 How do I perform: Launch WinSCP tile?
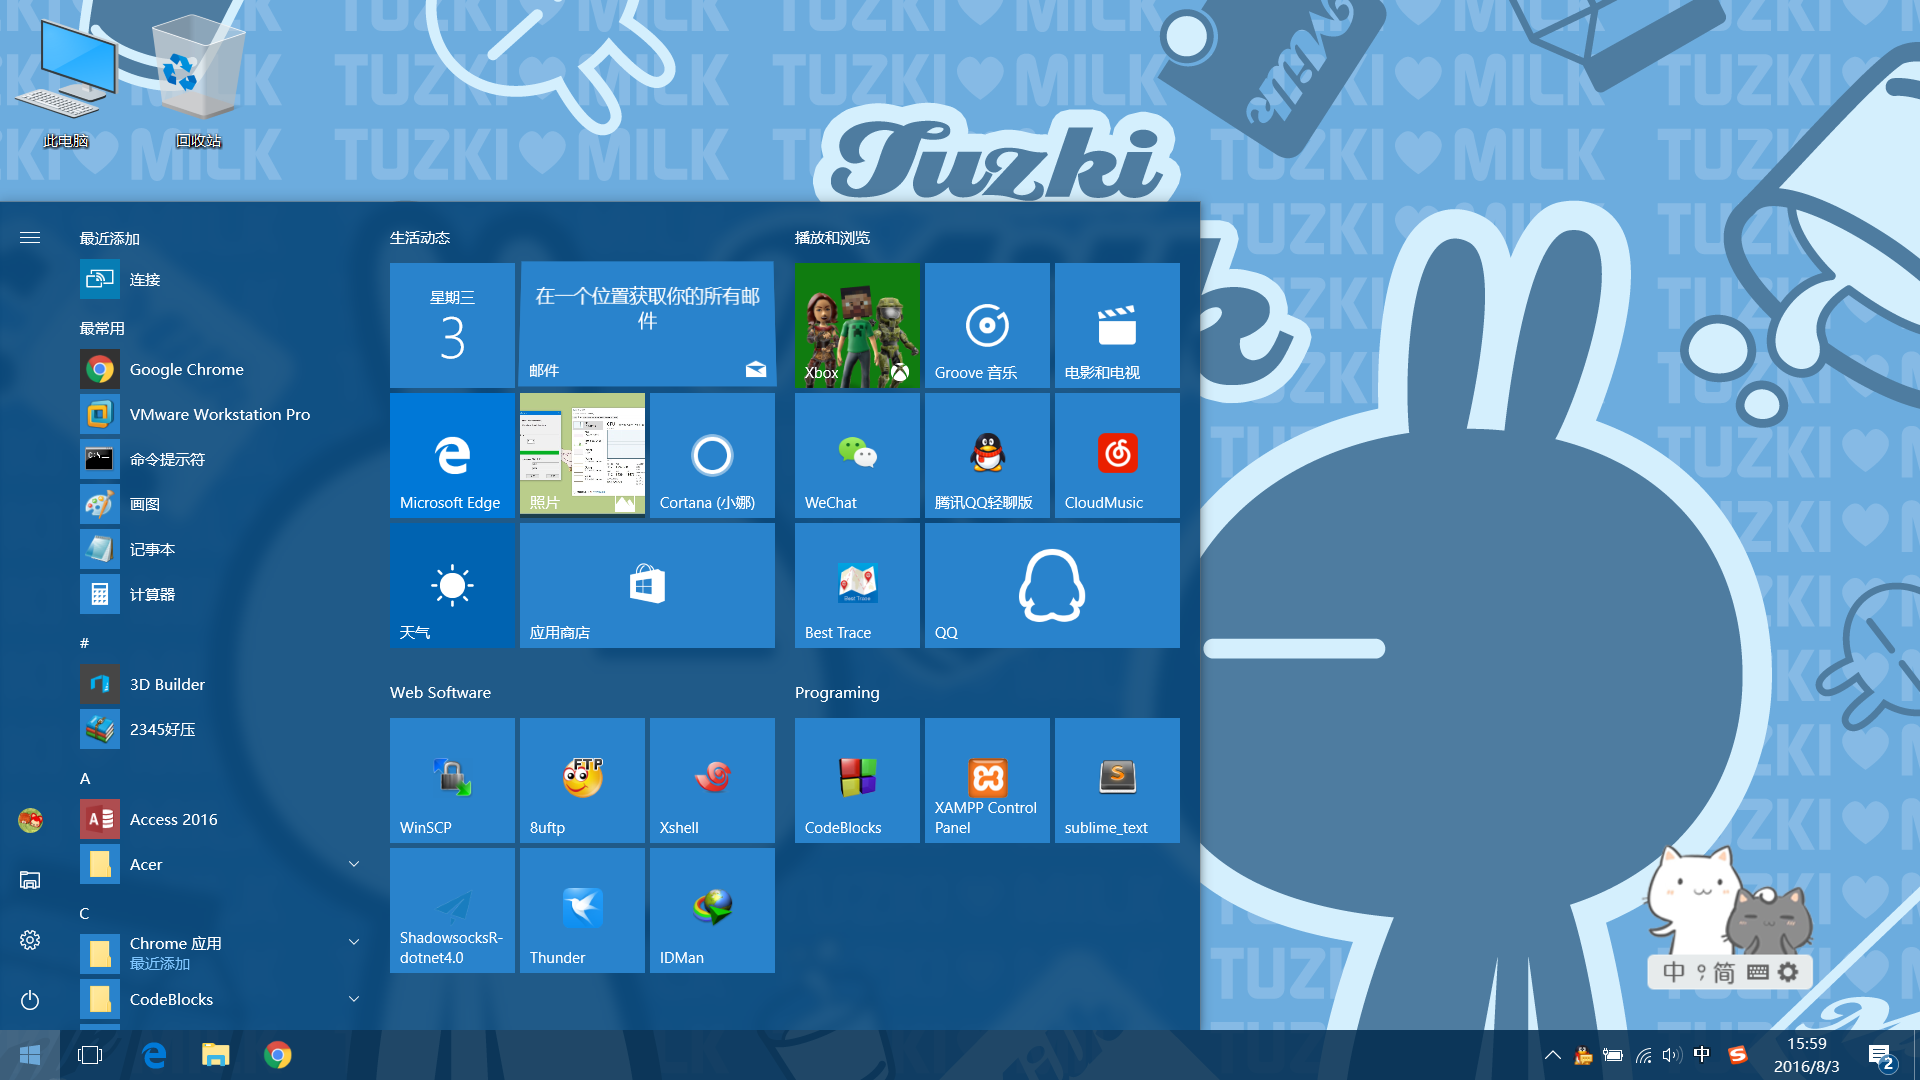click(452, 780)
